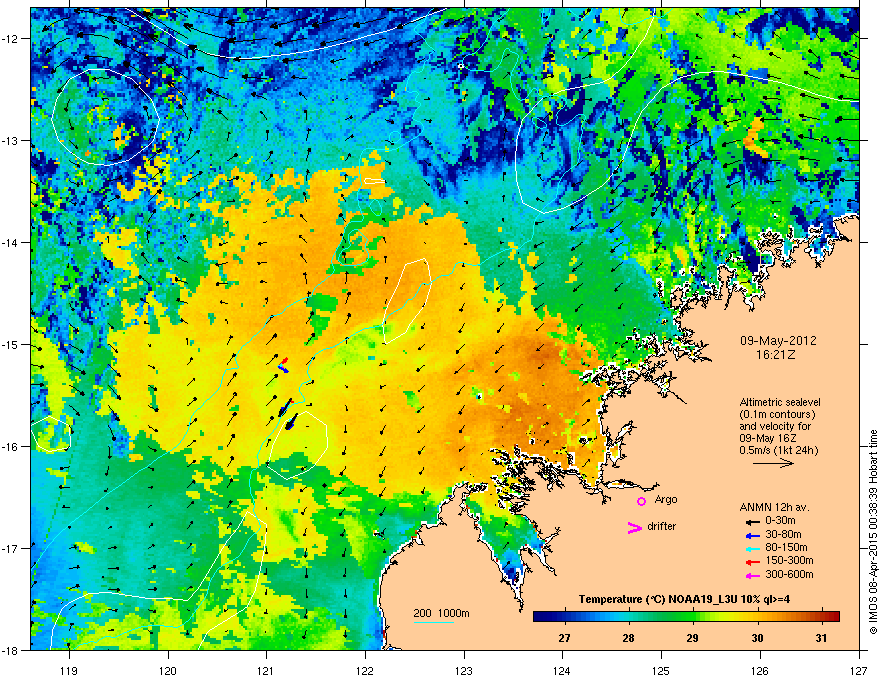Click the longitude label 124
The image size is (880, 680).
coord(562,670)
